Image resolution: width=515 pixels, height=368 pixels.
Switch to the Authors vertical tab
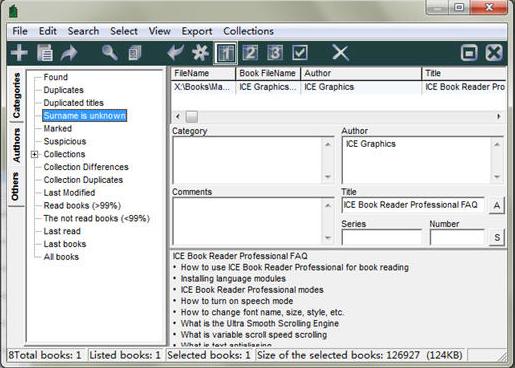coord(16,145)
